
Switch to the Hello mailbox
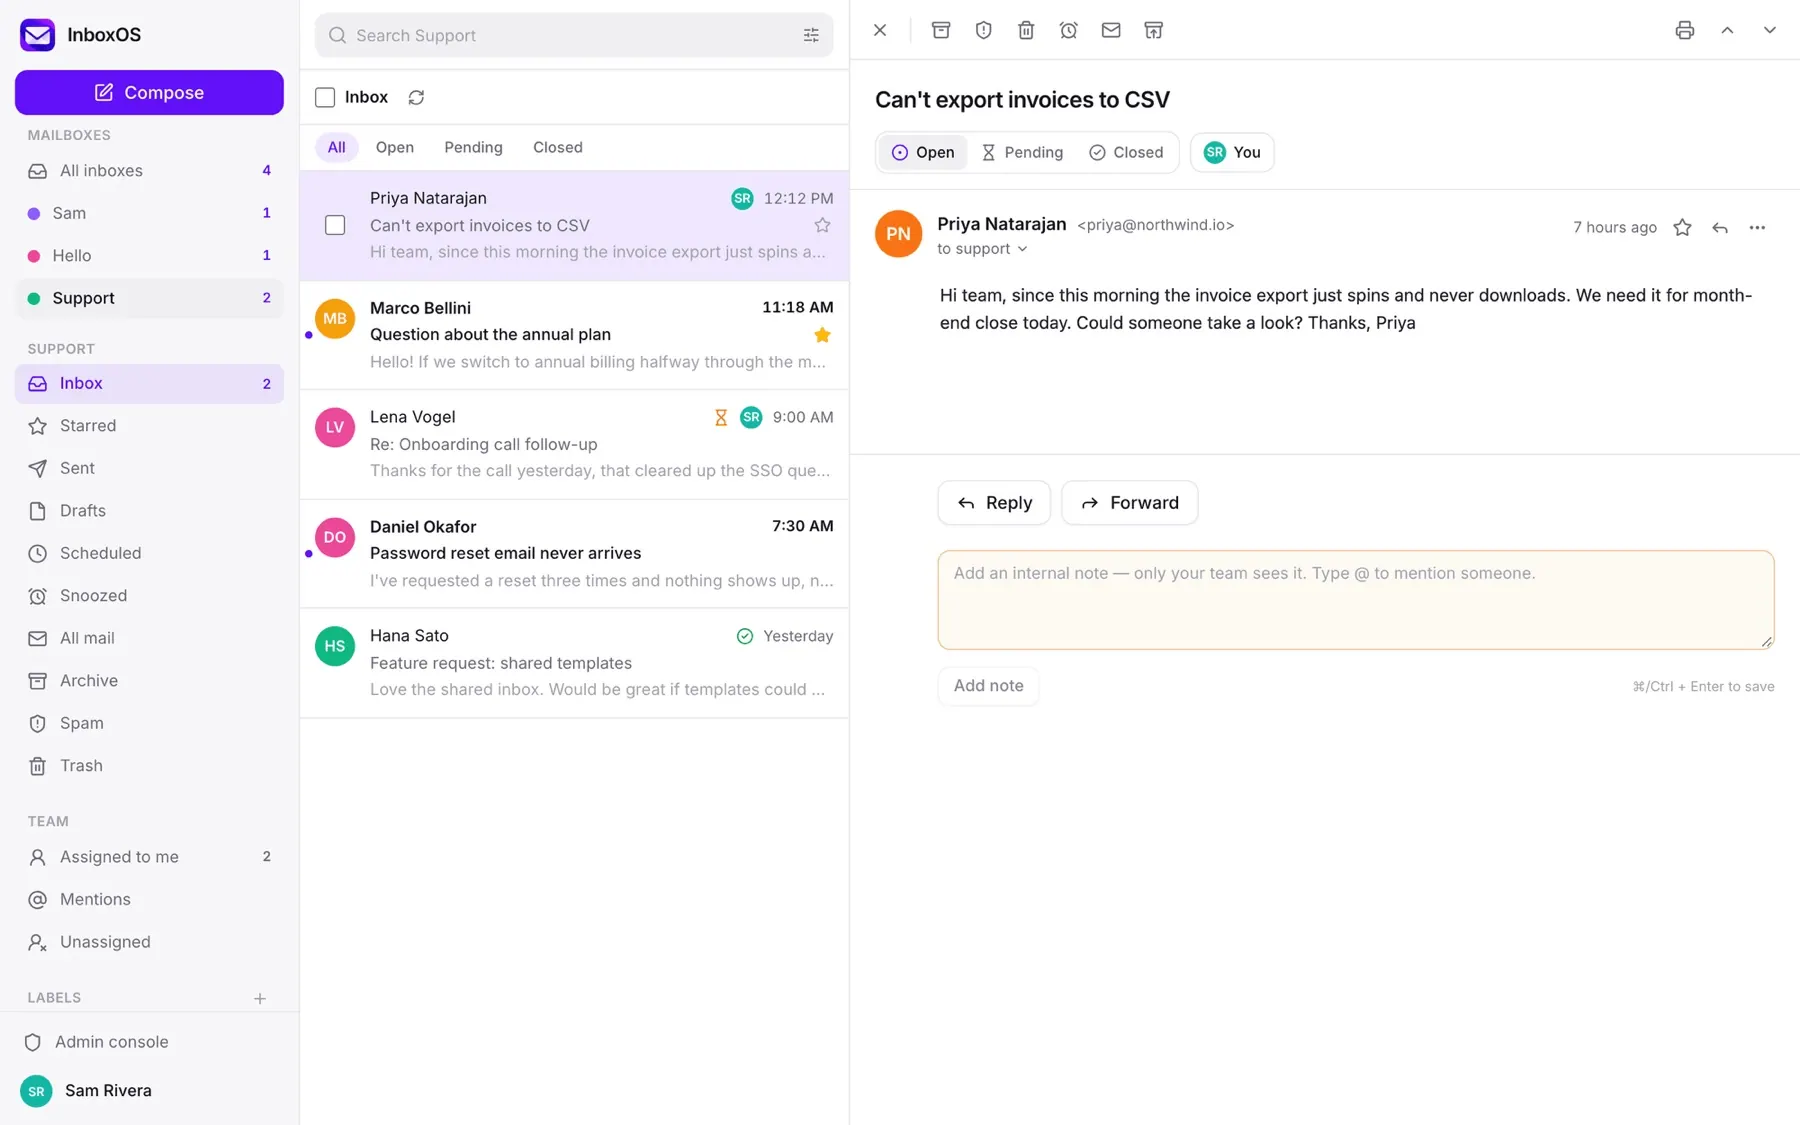149,256
